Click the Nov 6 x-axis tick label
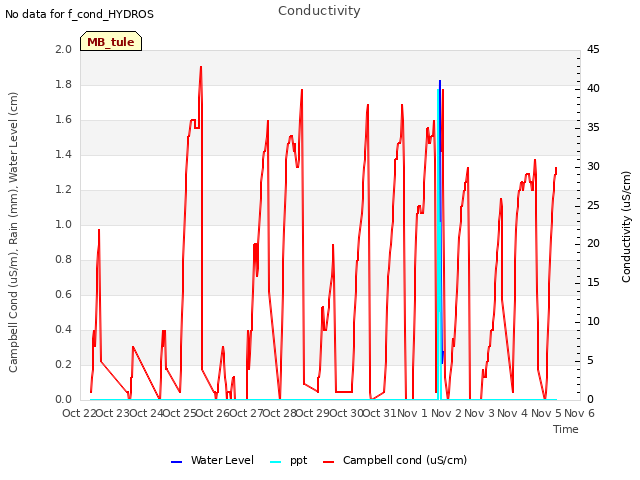The image size is (640, 480). tap(579, 413)
